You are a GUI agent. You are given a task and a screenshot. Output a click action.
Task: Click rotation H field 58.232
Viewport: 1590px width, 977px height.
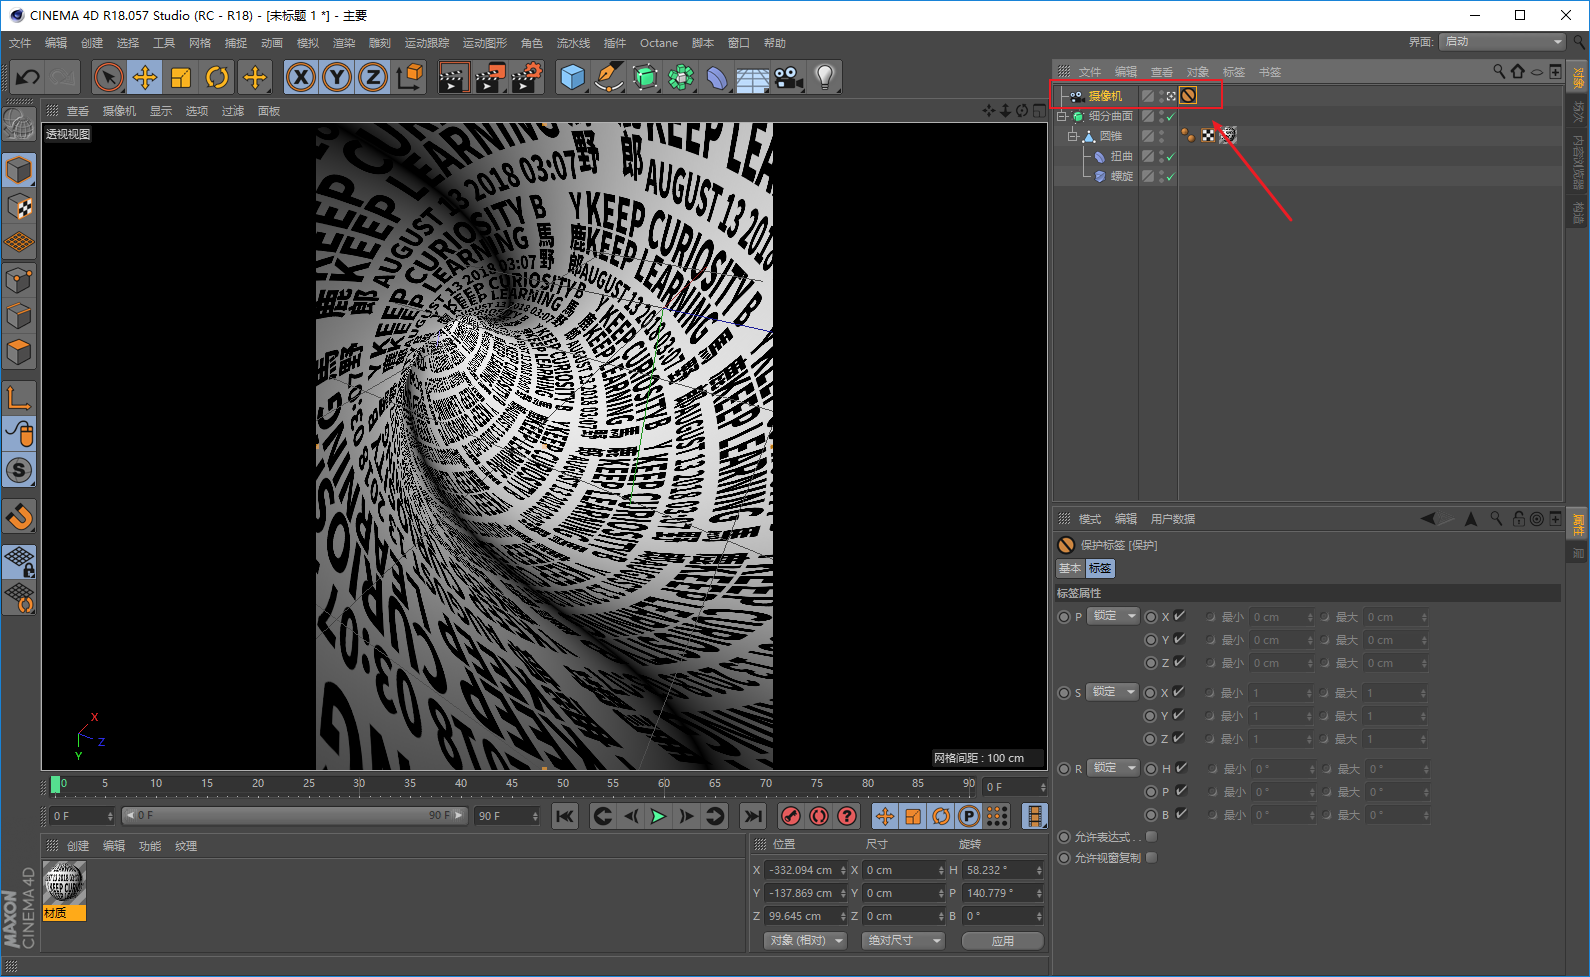[1003, 870]
